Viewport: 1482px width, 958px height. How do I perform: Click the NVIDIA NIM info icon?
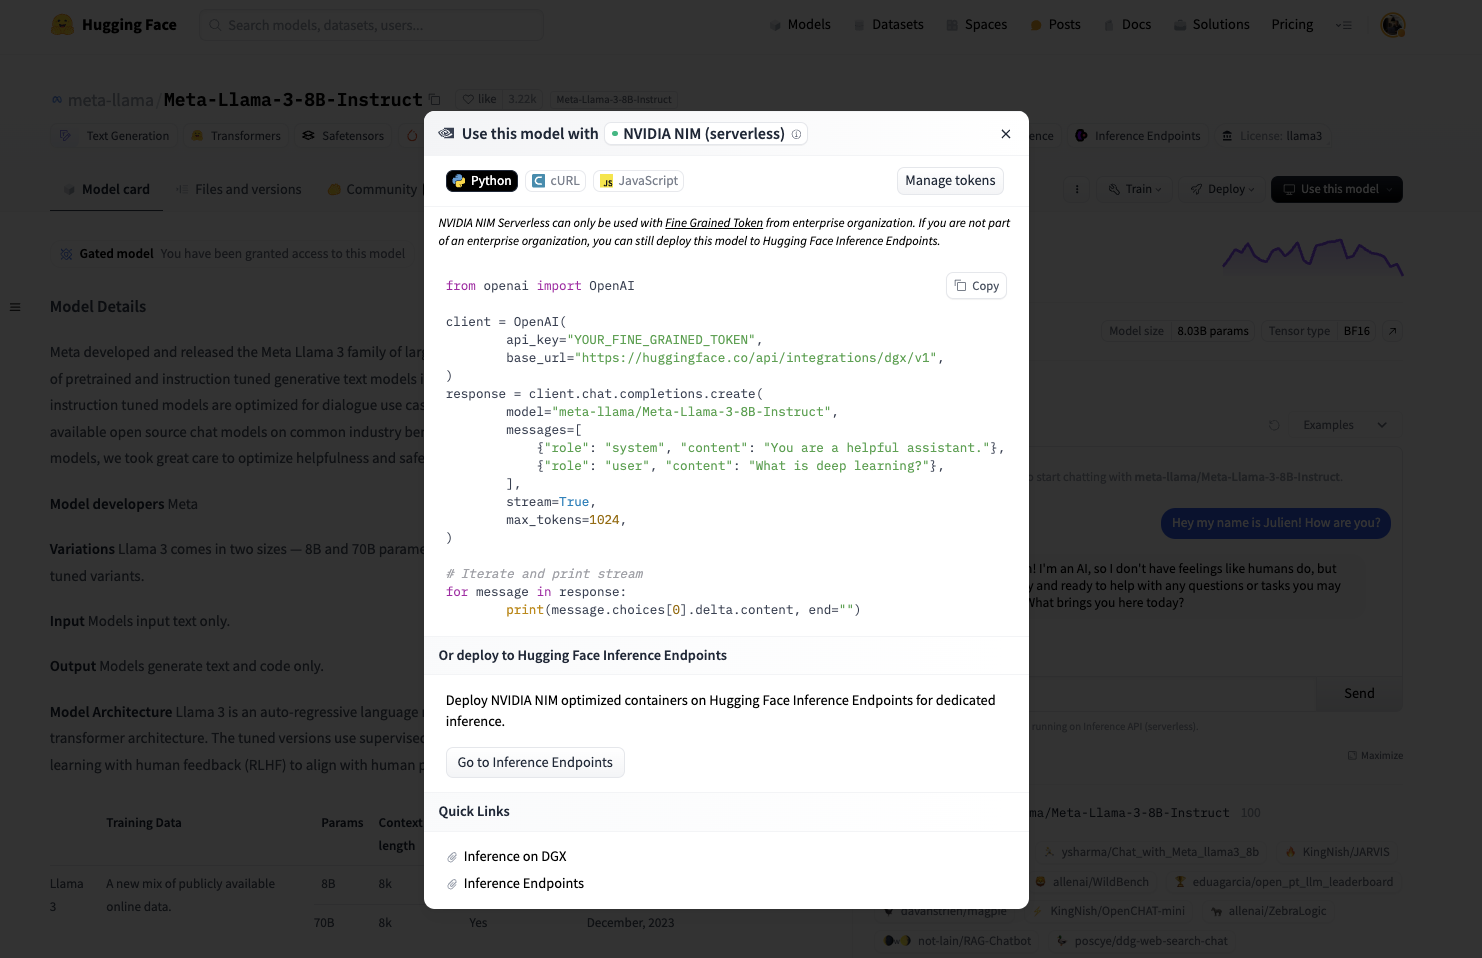click(797, 134)
